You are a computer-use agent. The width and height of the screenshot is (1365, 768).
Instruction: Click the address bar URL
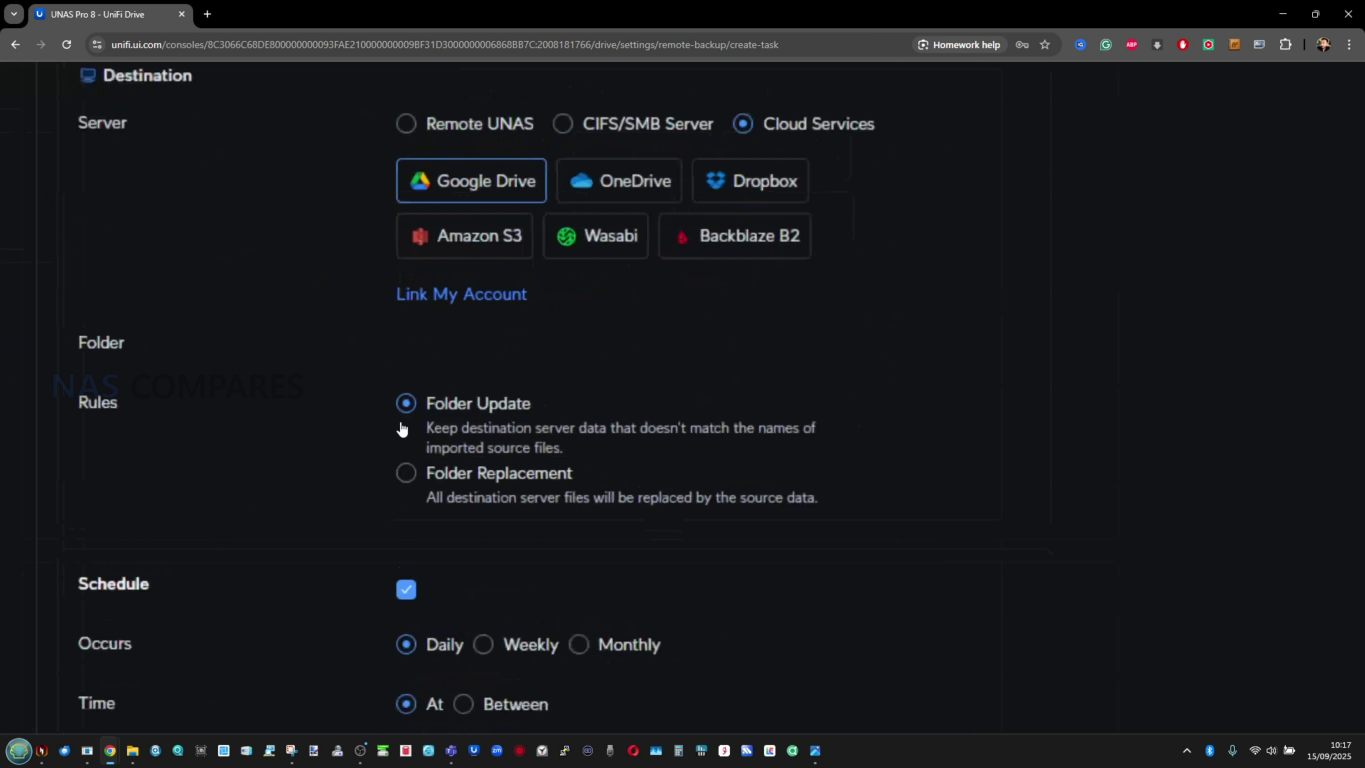coord(445,45)
